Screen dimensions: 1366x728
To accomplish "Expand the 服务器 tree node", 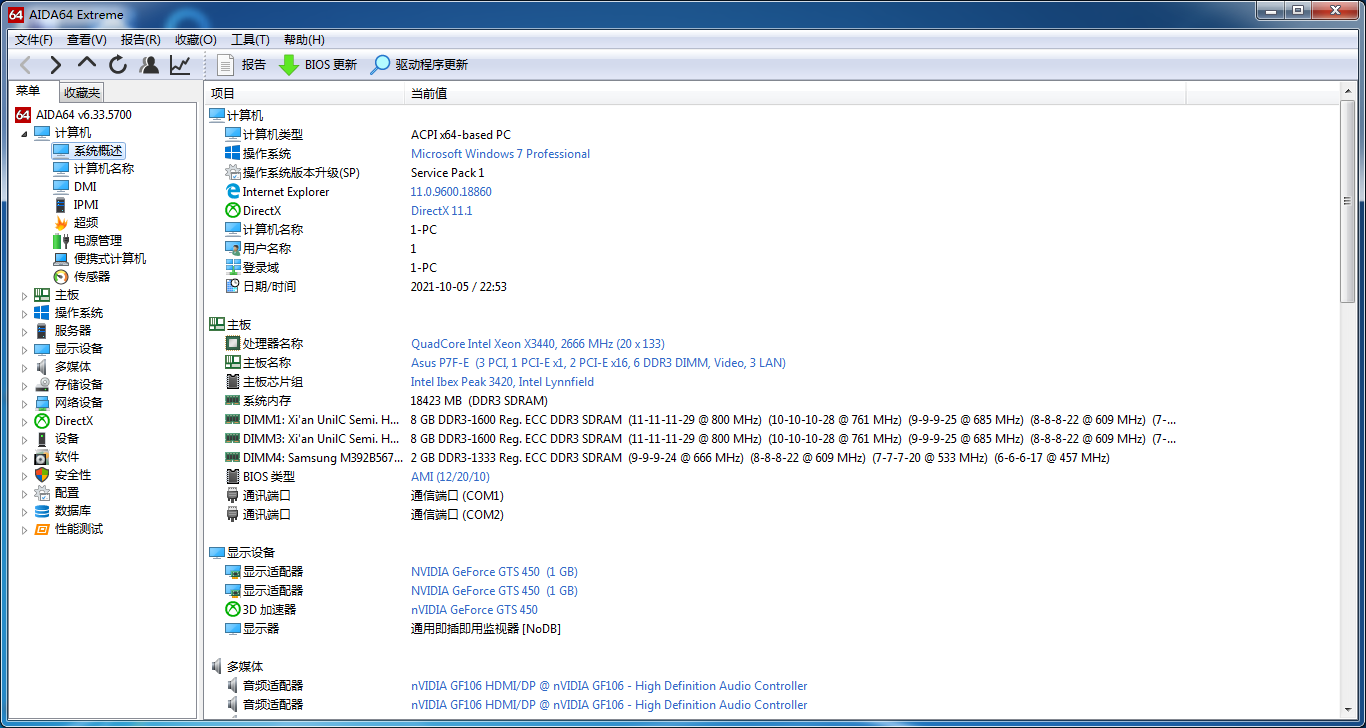I will coord(24,331).
